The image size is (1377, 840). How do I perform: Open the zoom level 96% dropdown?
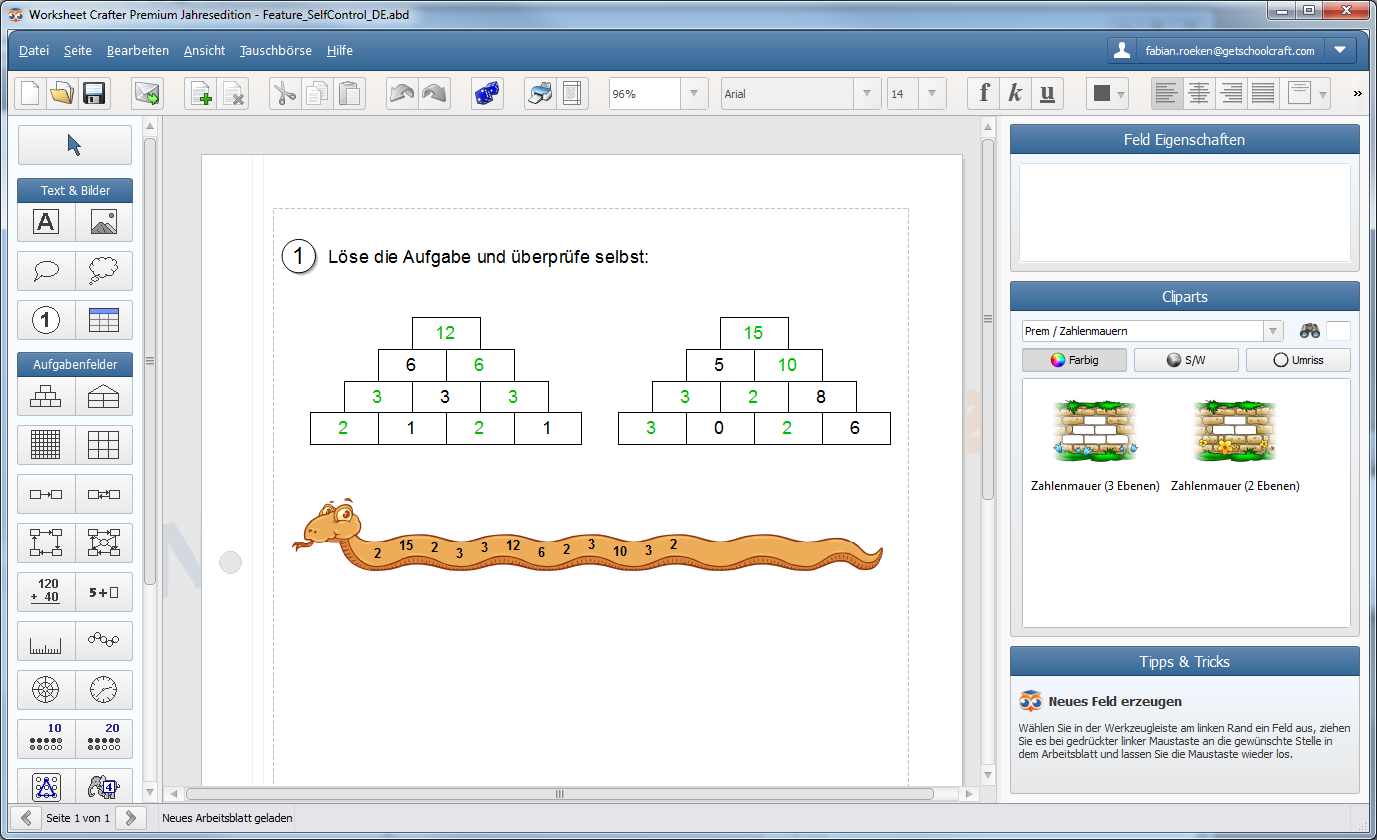(694, 94)
